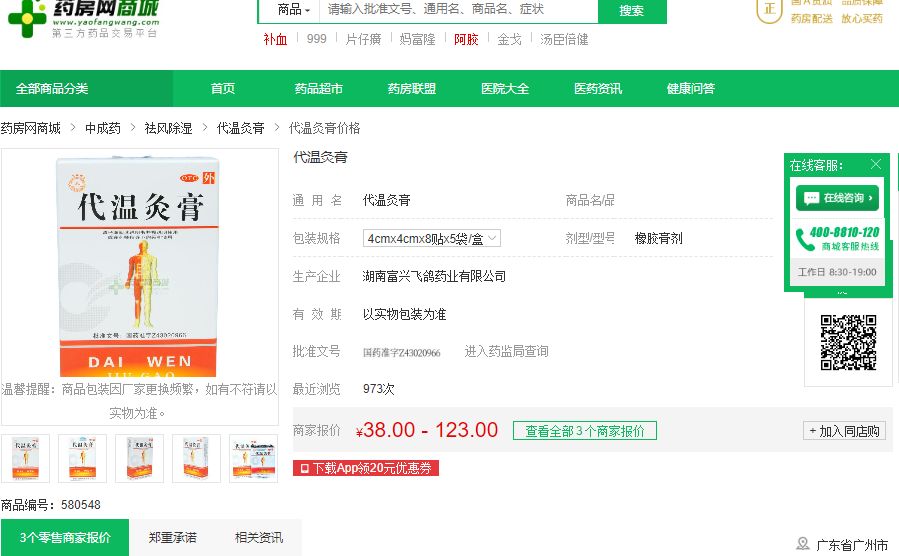Click 查看全部3个商家报价 button
Image resolution: width=899 pixels, height=556 pixels.
tap(585, 431)
